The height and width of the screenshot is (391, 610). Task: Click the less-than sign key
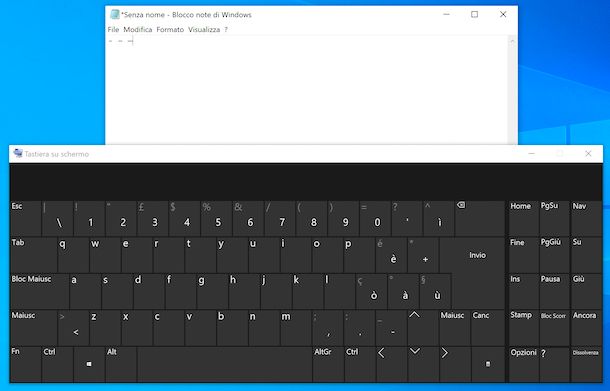[x=73, y=328]
